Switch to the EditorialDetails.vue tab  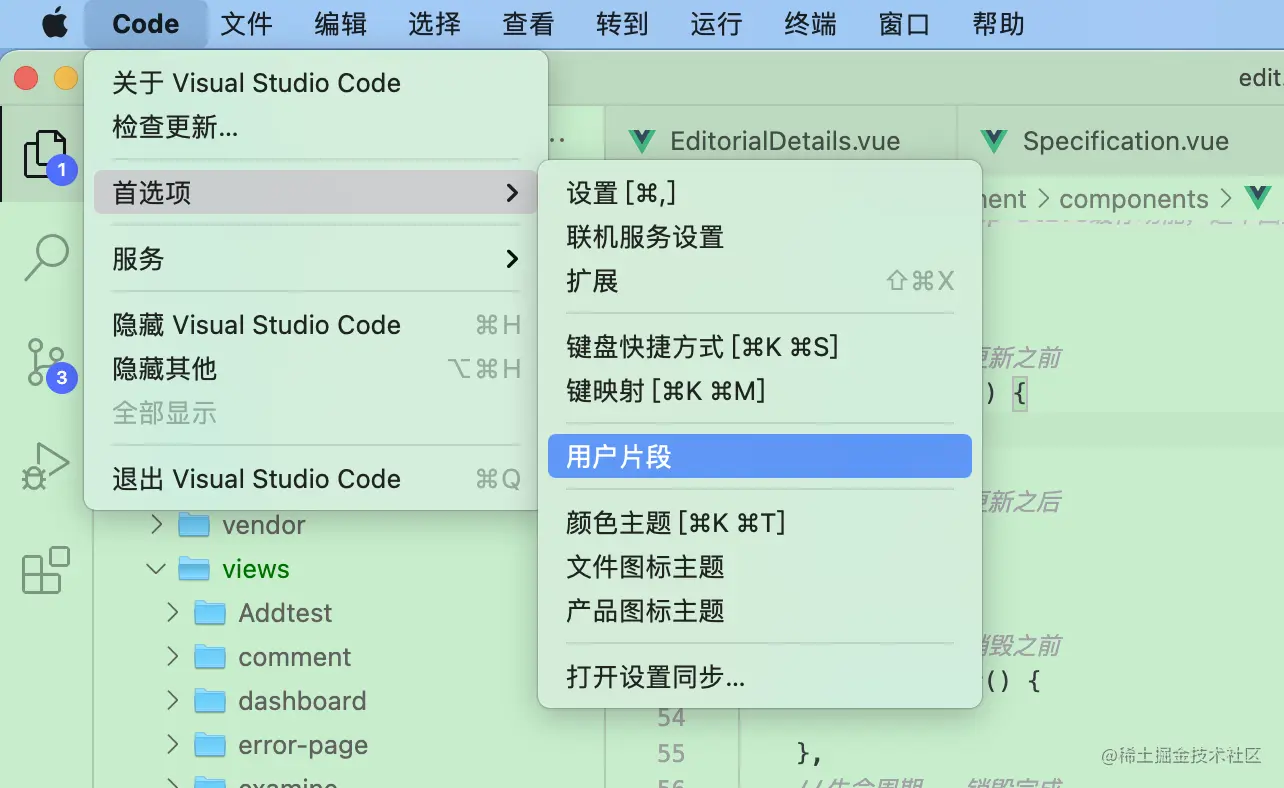781,141
